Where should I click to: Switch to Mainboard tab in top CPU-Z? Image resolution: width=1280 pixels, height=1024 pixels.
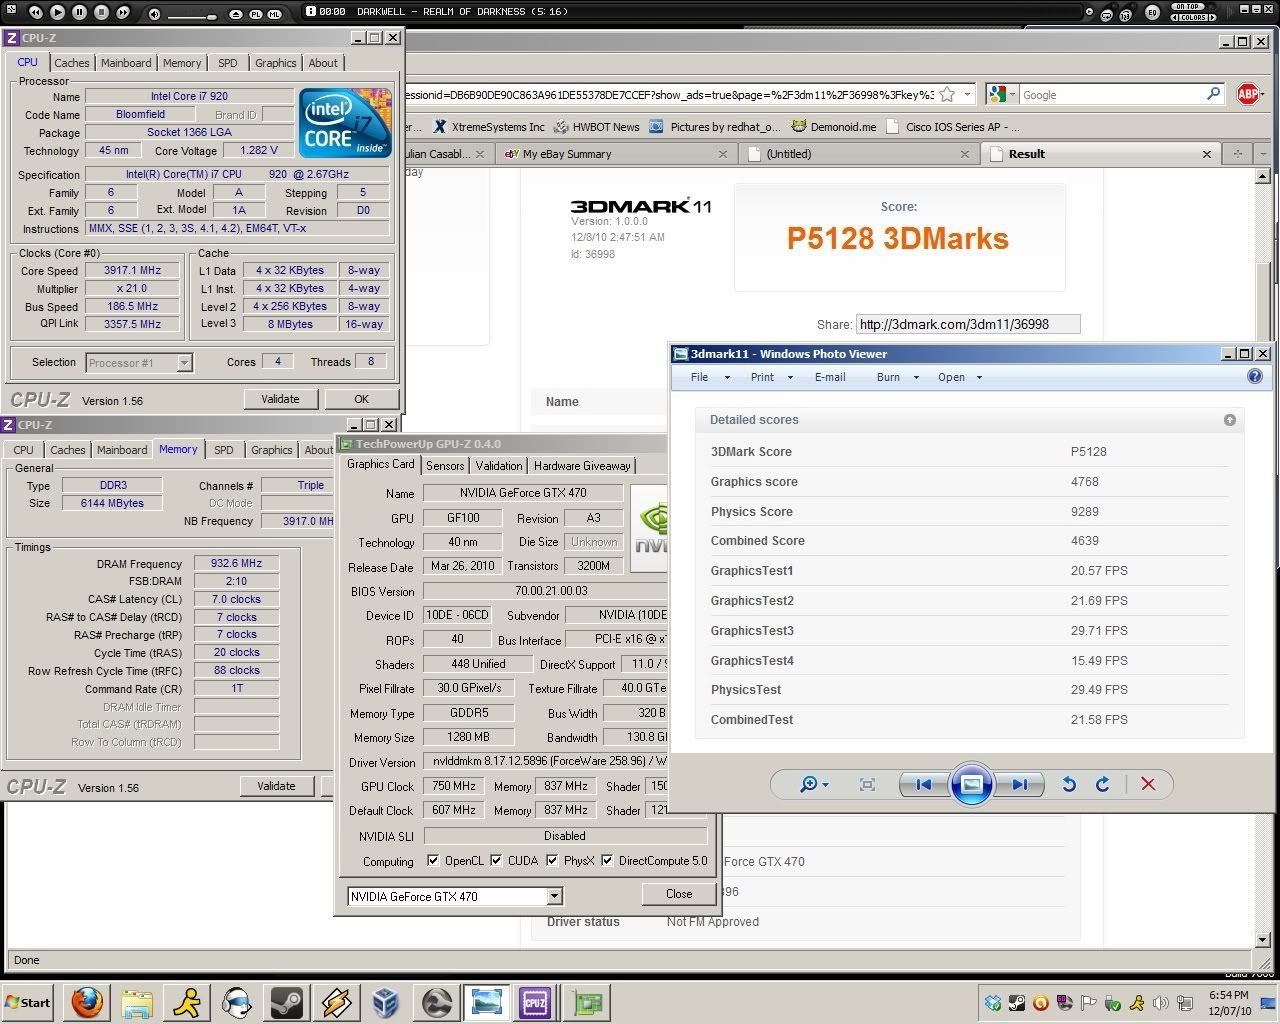click(126, 63)
